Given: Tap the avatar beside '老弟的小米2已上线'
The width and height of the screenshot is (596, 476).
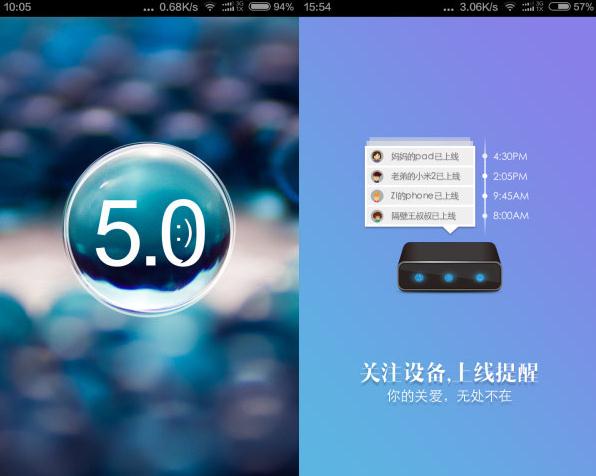Looking at the screenshot, I should 377,176.
